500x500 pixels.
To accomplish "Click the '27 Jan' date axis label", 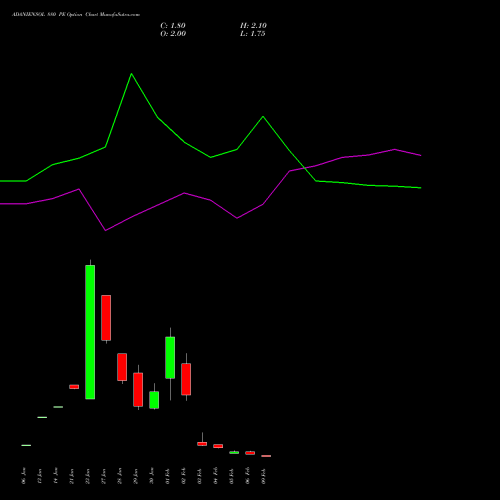I will point(104,476).
